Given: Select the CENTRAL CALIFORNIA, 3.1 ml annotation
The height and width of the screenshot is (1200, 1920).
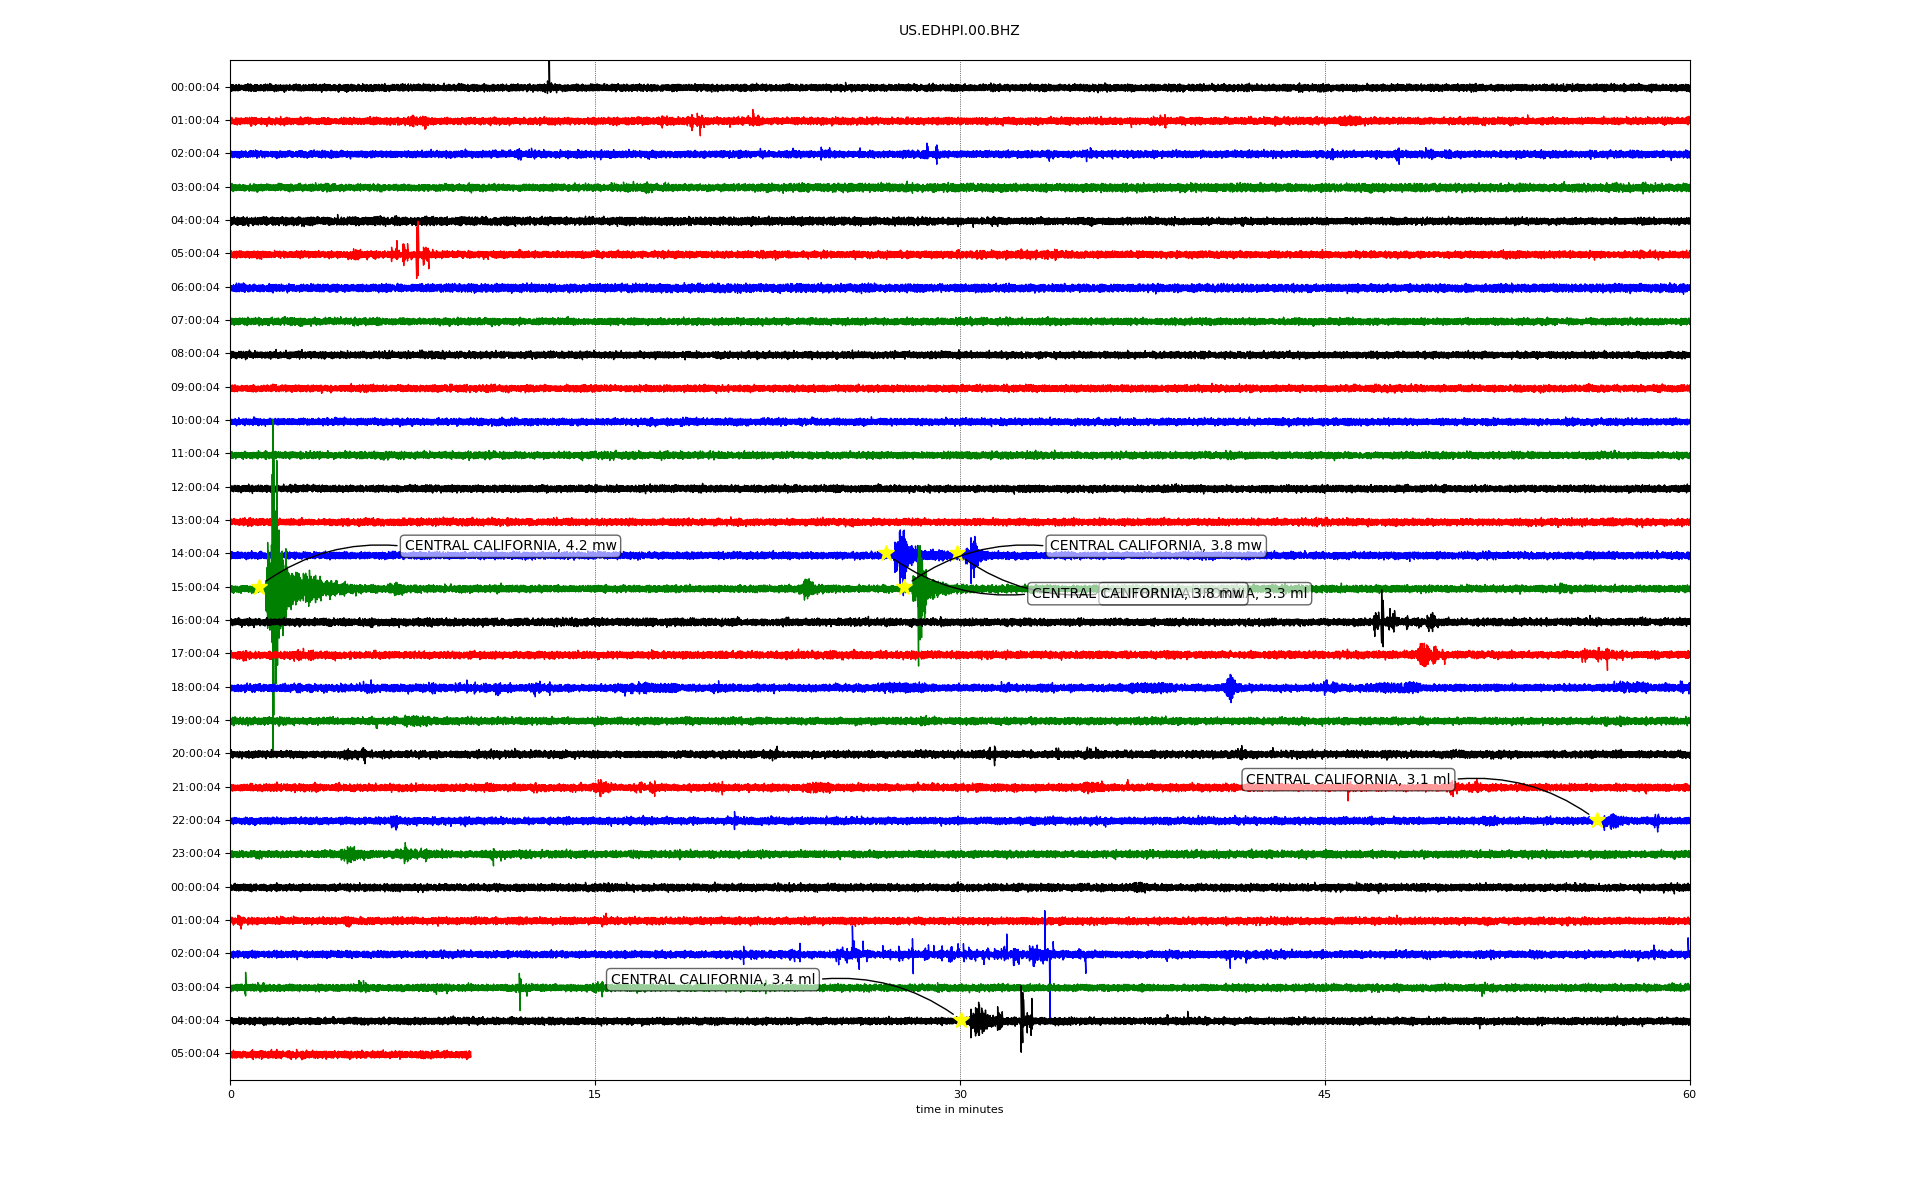Looking at the screenshot, I should 1347,780.
